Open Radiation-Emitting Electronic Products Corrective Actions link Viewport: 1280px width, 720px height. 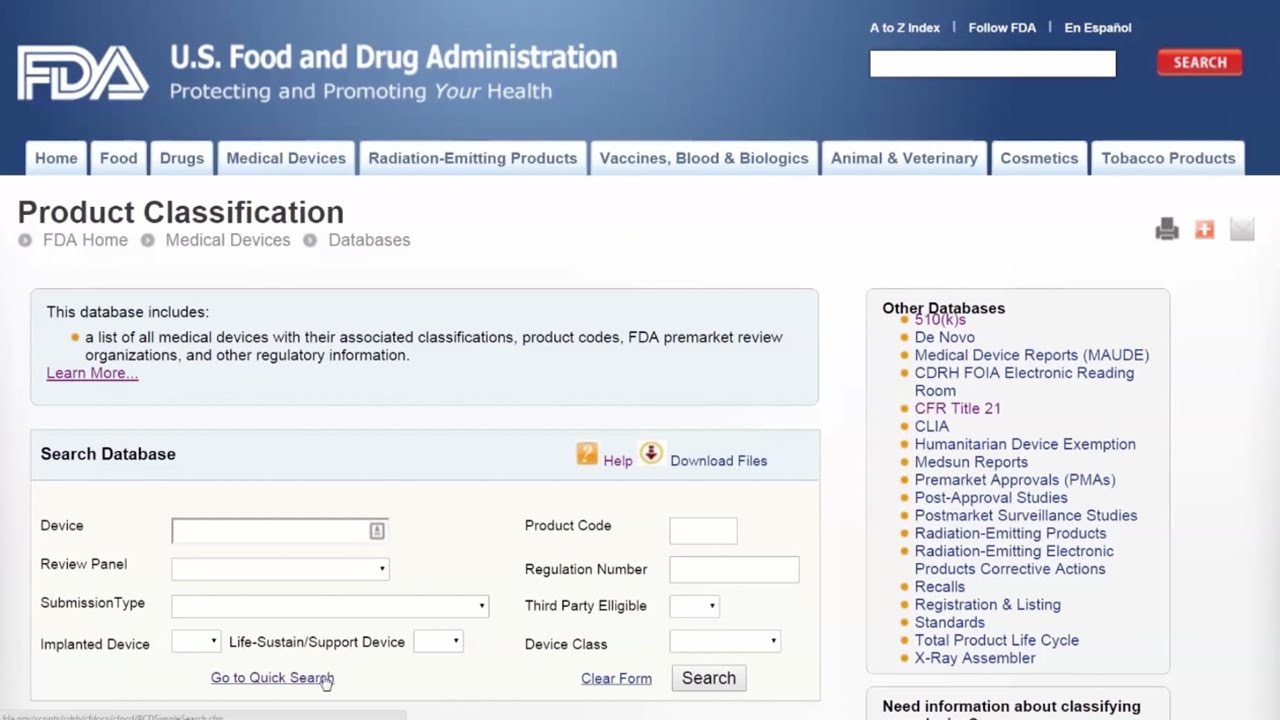(x=1014, y=560)
